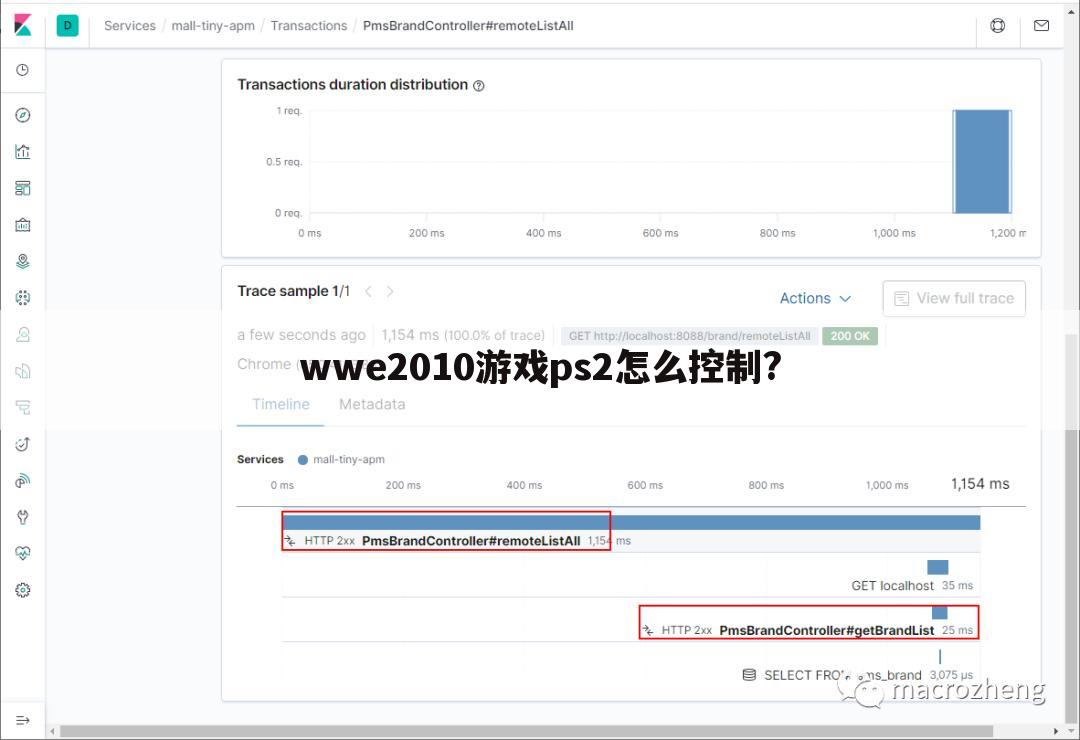Click the 200 OK status badge

[850, 336]
